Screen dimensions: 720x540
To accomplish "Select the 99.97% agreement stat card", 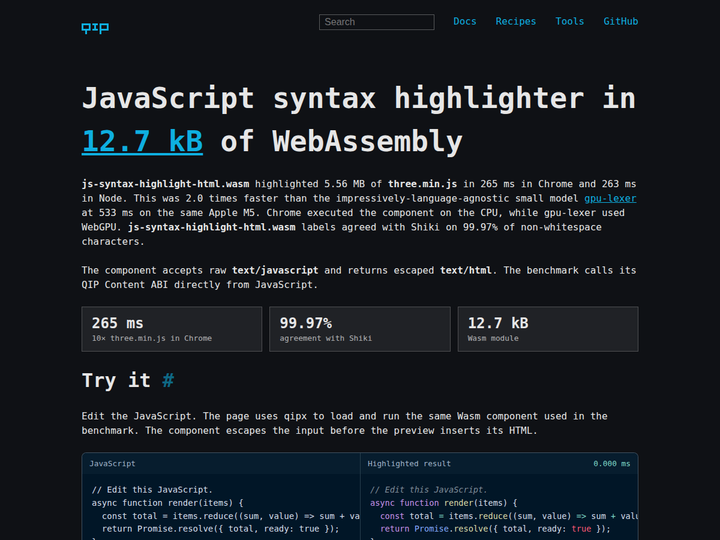I will pos(360,329).
